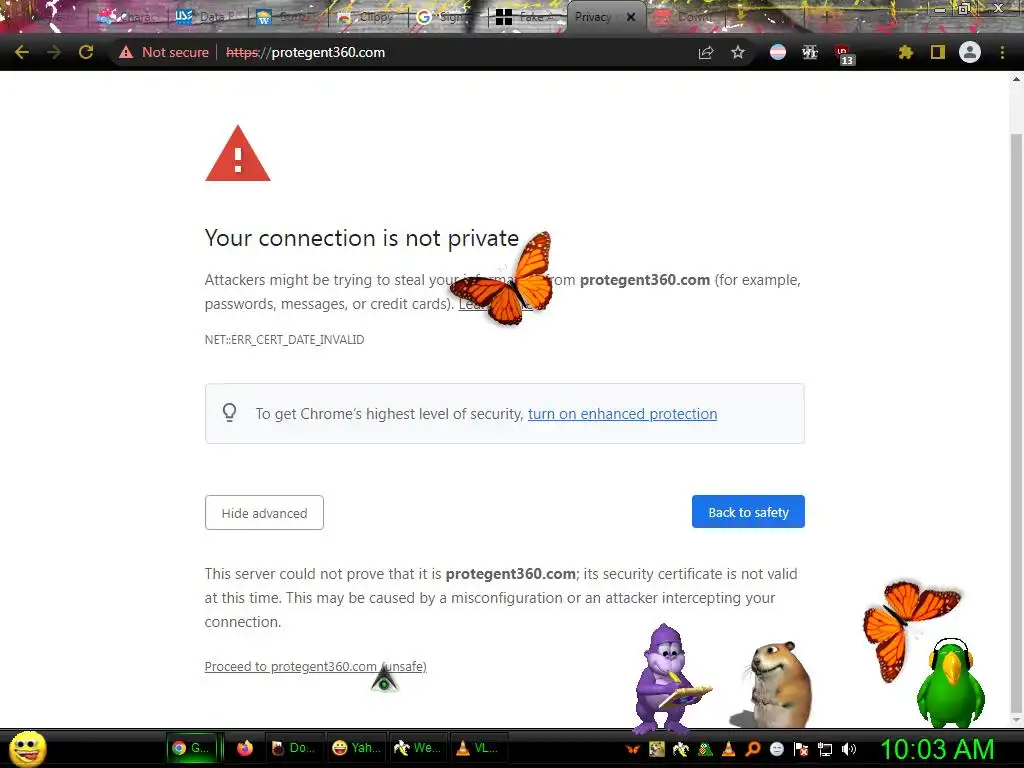Open the Wikiwand style extension icon

coord(810,52)
